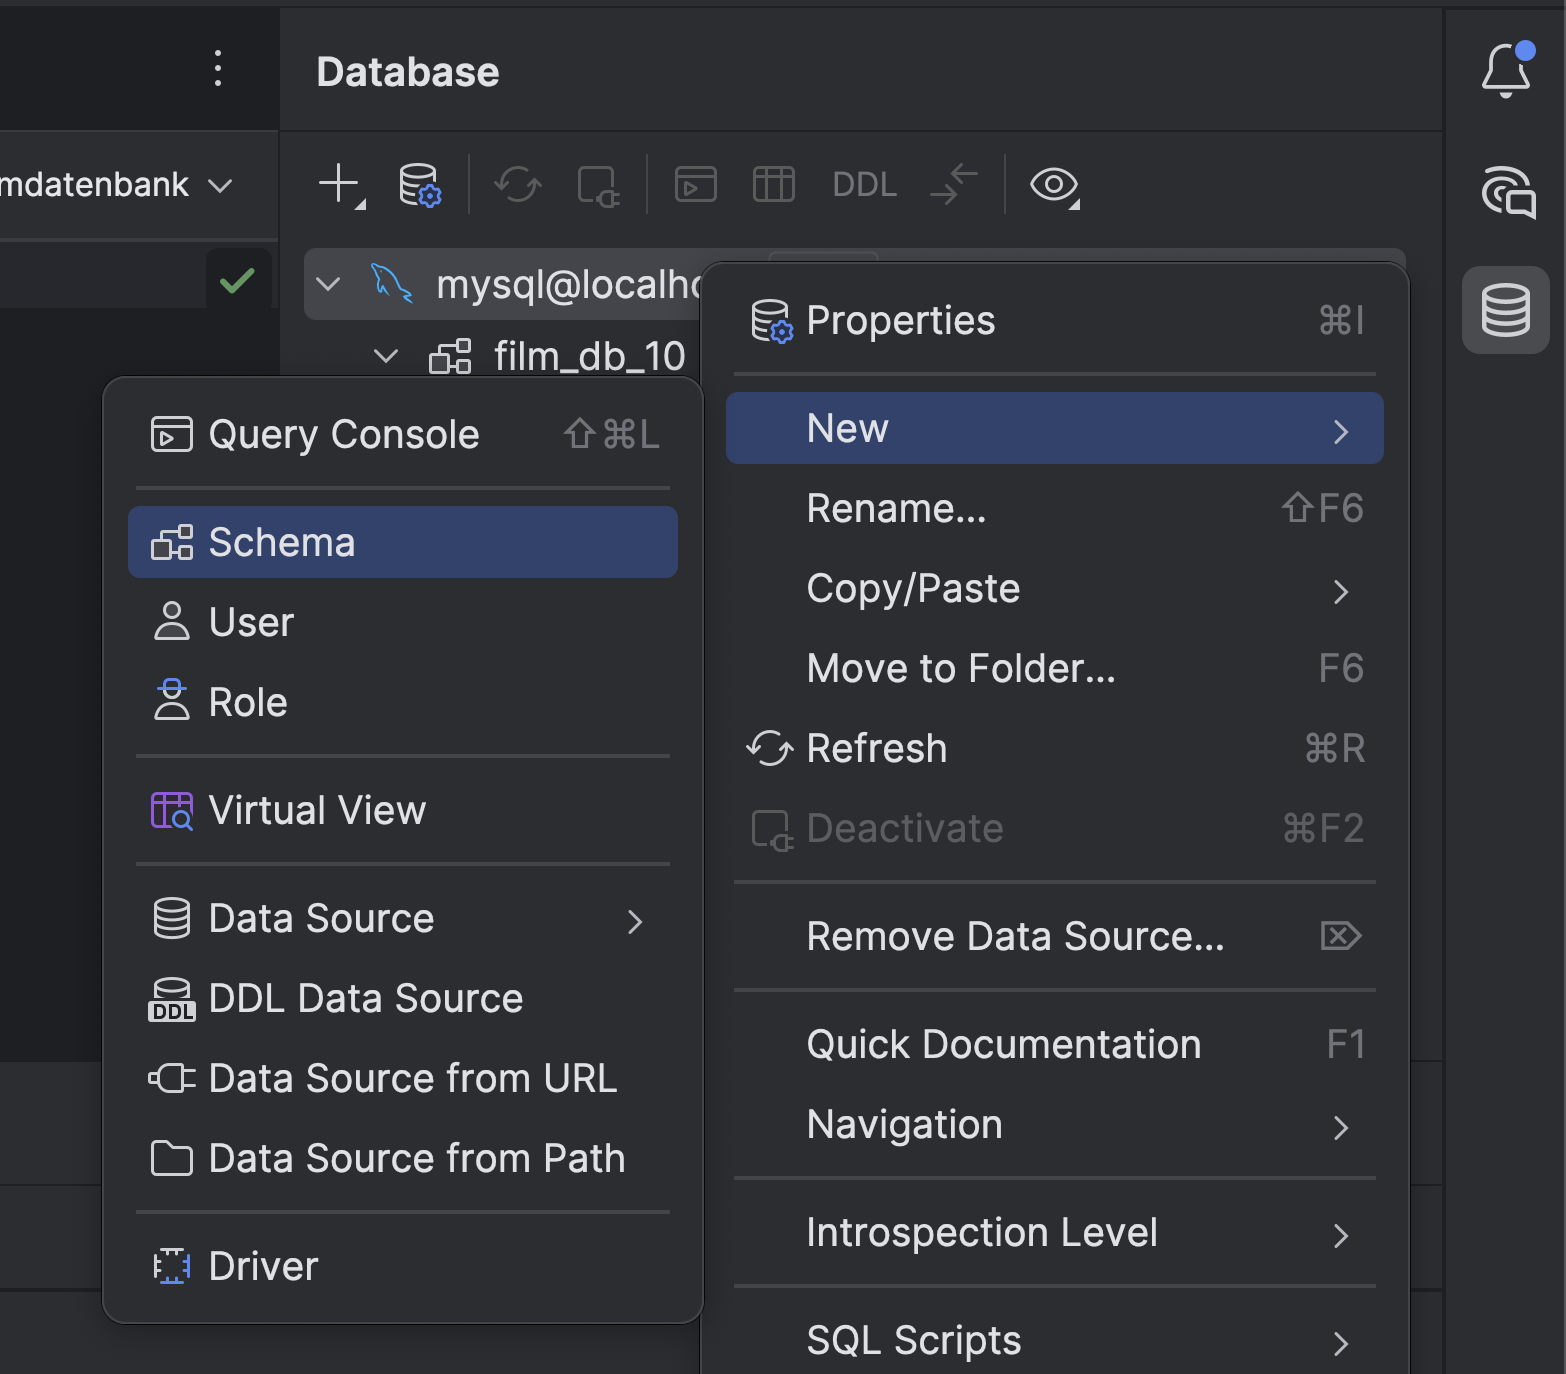The height and width of the screenshot is (1374, 1566).
Task: Select Driver in New submenu
Action: (x=403, y=1266)
